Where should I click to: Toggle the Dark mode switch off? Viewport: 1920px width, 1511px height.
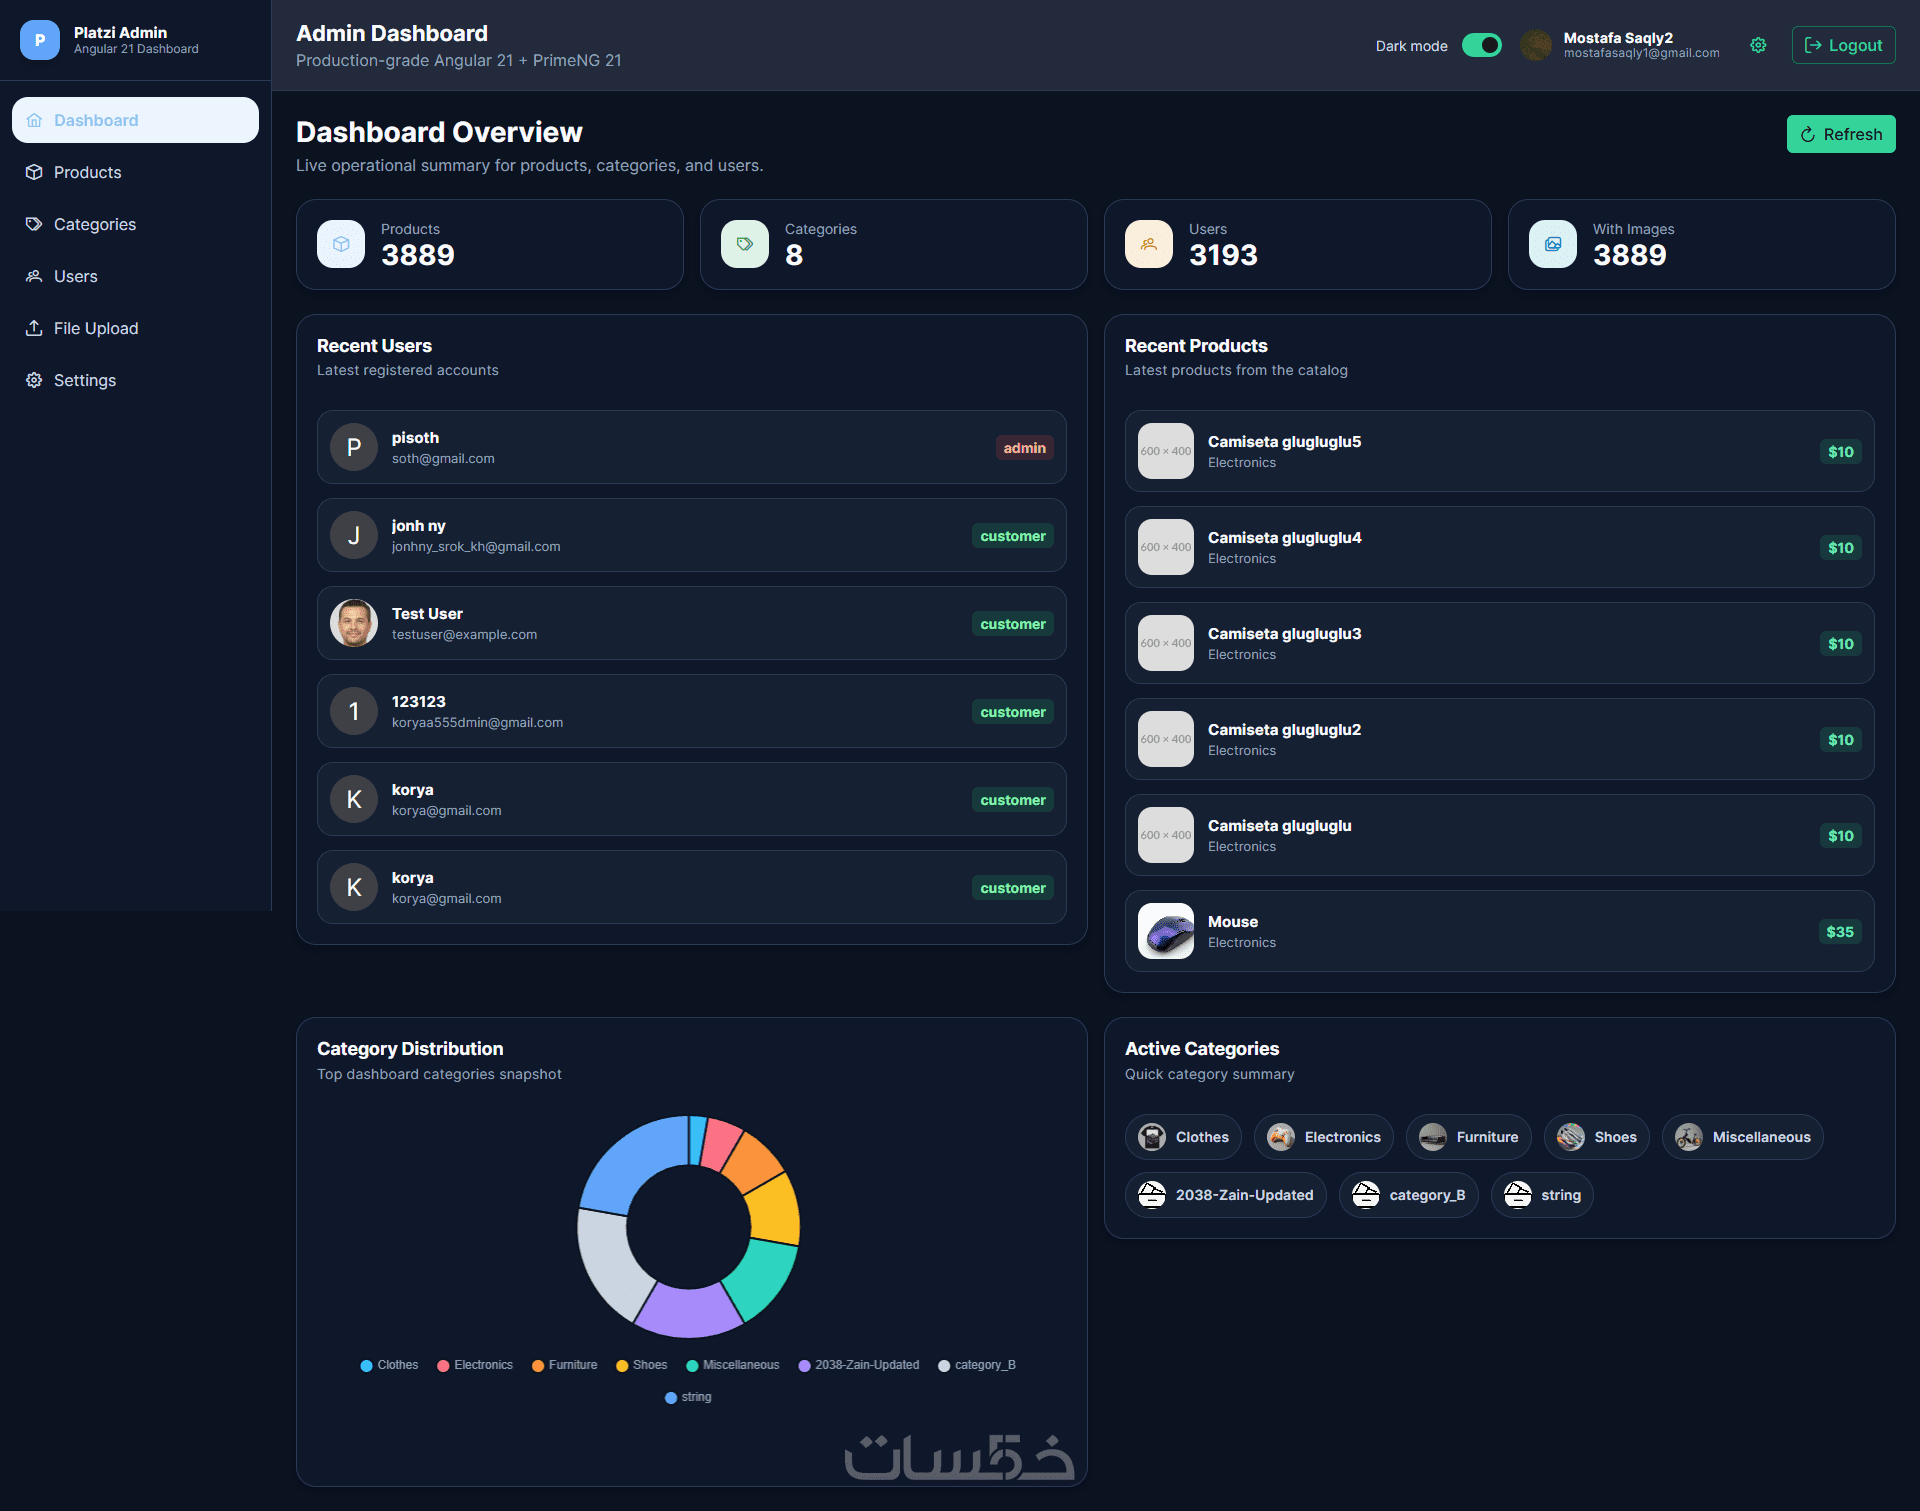point(1482,45)
